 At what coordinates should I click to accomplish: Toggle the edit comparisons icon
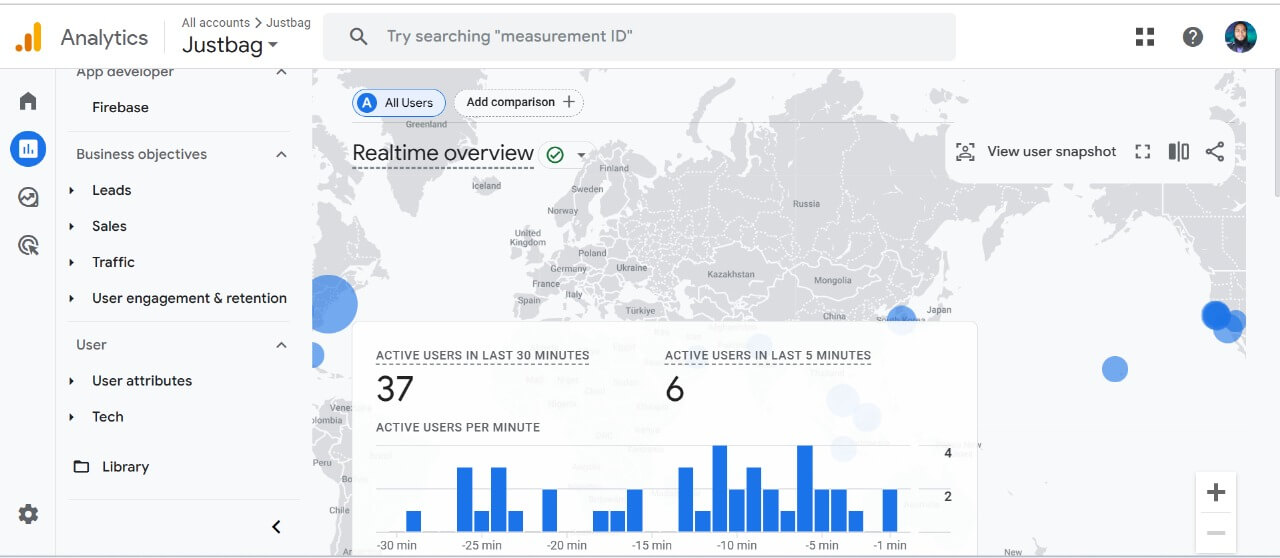click(1179, 152)
